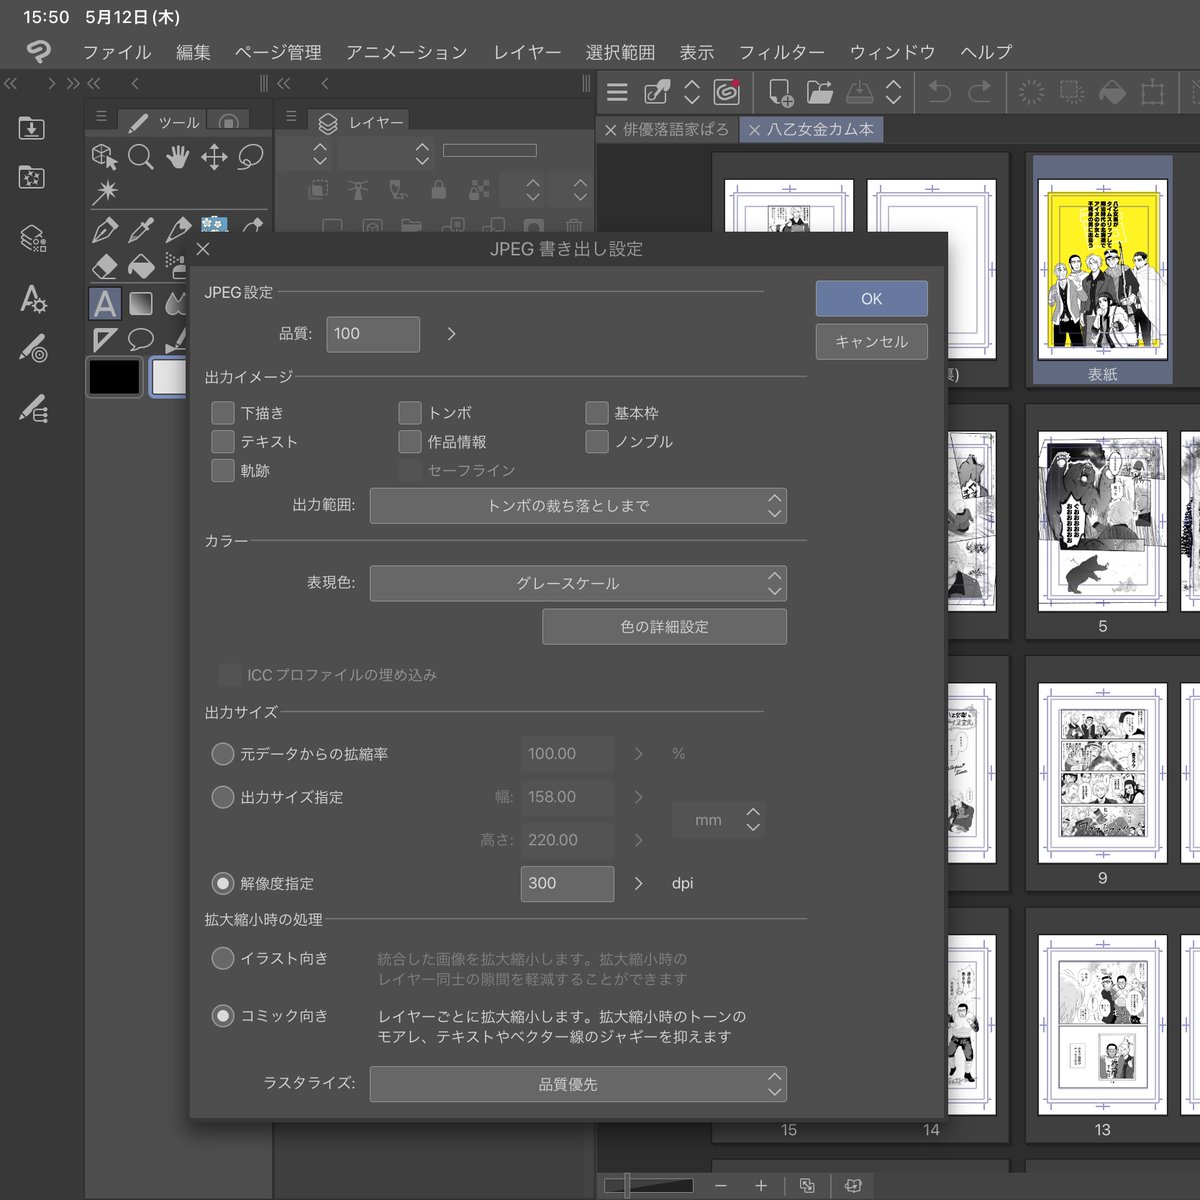Viewport: 1200px width, 1200px height.
Task: Click the zoom in plus button in the bottom bar
Action: click(761, 1186)
